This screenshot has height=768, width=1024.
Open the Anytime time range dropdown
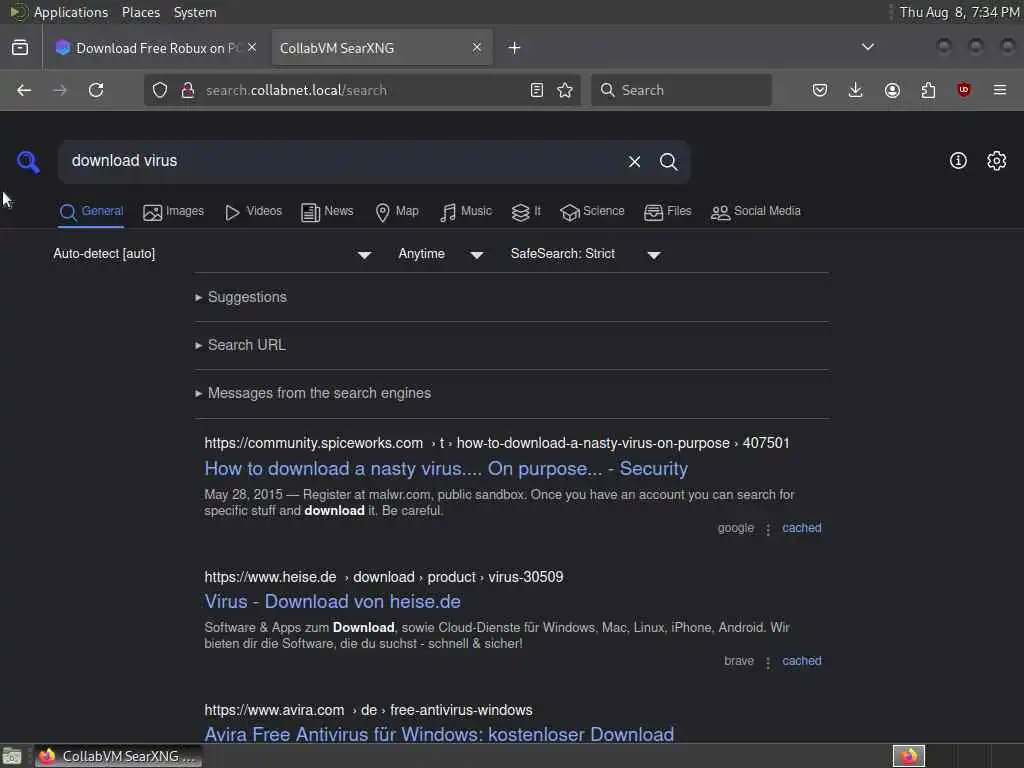click(441, 254)
